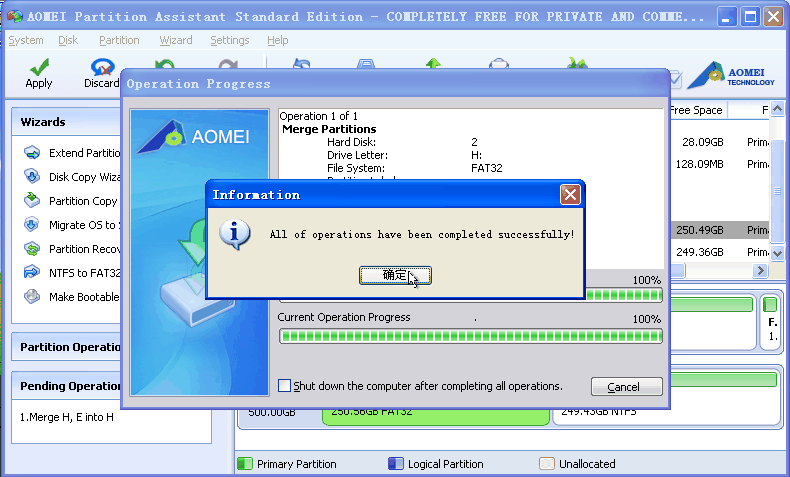The width and height of the screenshot is (790, 477).
Task: Click the Migrate OS wizard icon
Action: pos(32,225)
